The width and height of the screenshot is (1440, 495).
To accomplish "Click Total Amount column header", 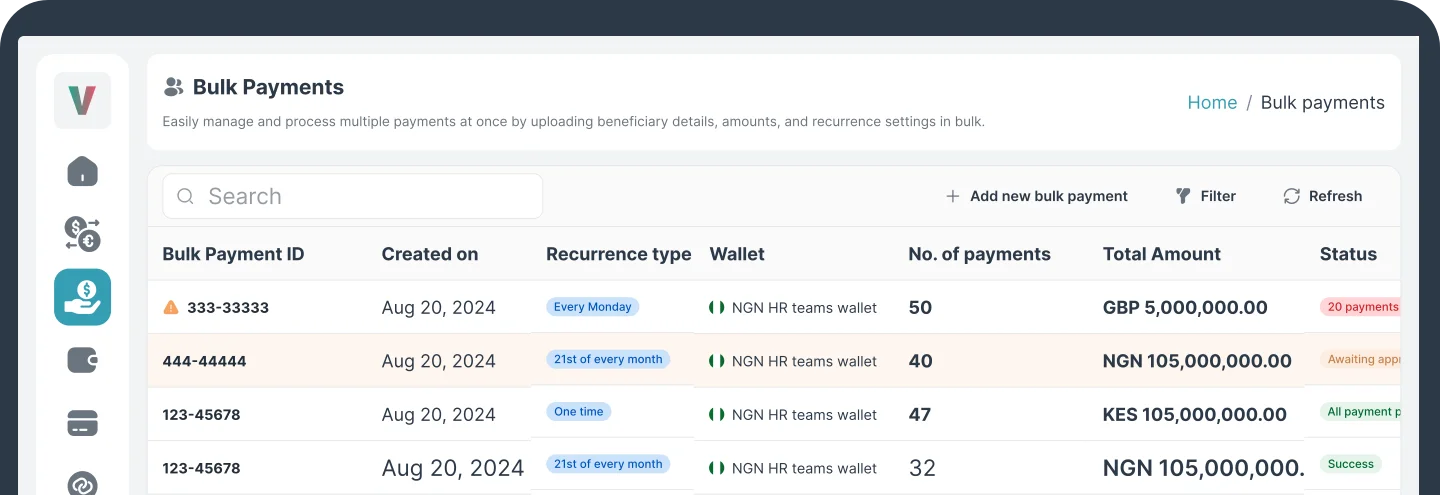I will (1161, 254).
